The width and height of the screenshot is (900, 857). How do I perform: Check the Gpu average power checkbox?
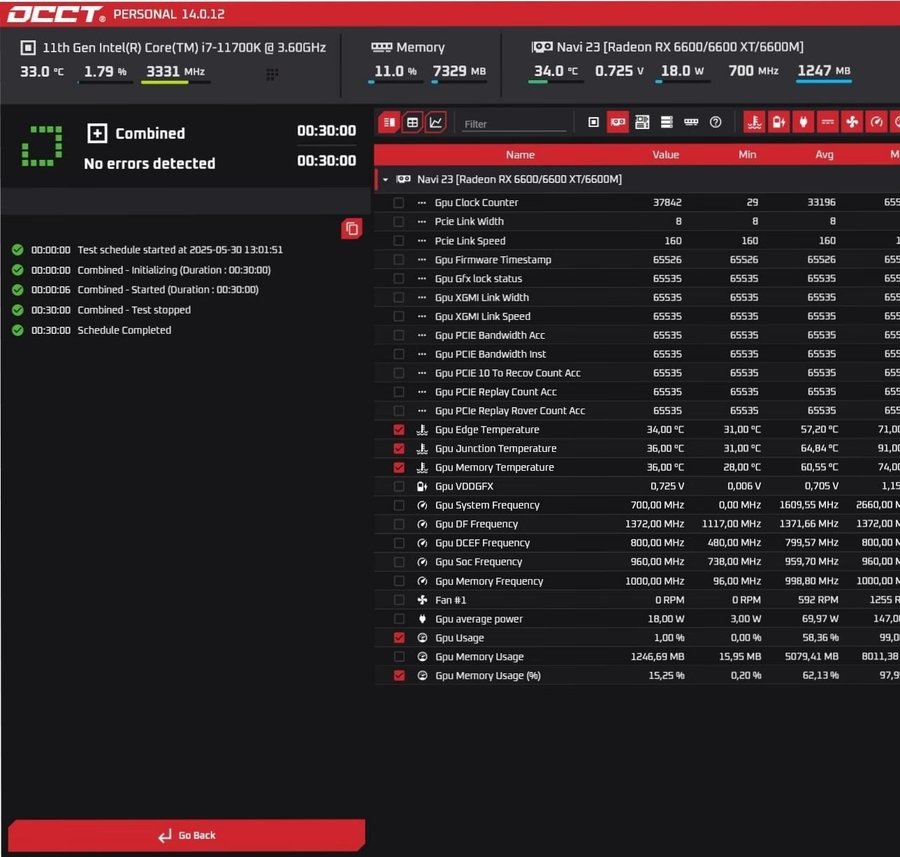399,619
